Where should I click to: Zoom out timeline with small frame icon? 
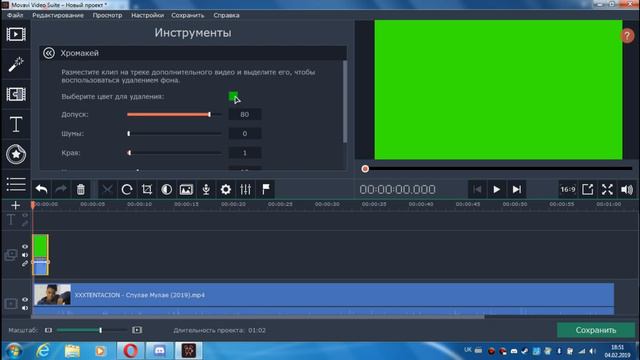pos(49,330)
